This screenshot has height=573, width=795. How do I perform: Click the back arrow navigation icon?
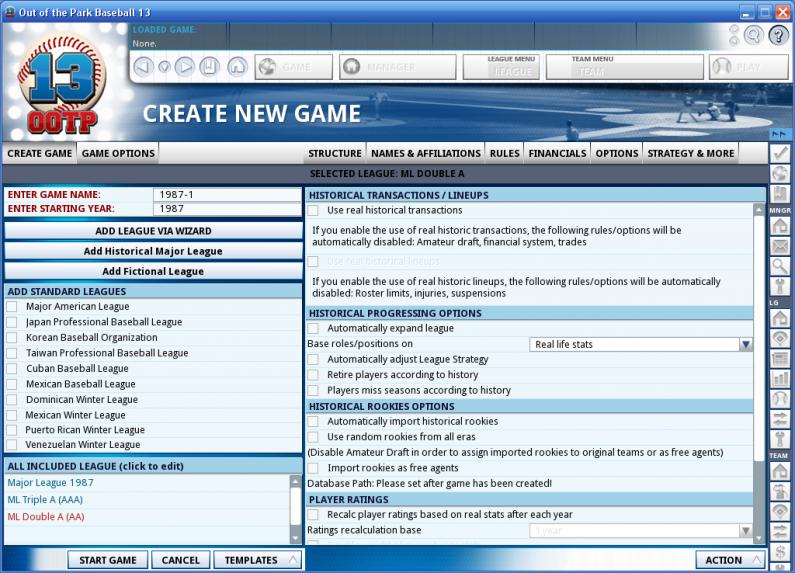pos(143,67)
